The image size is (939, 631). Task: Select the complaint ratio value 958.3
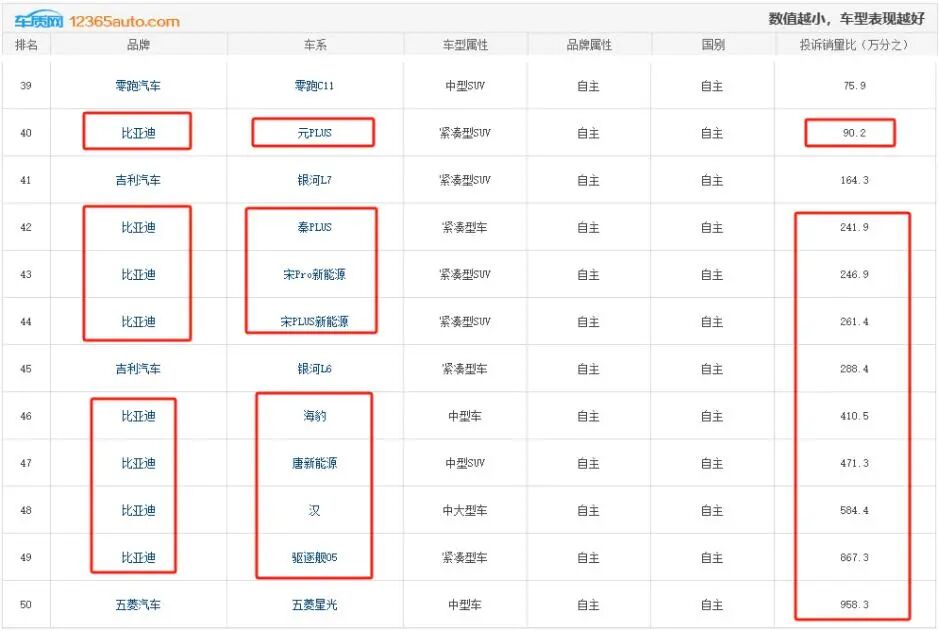pyautogui.click(x=855, y=605)
